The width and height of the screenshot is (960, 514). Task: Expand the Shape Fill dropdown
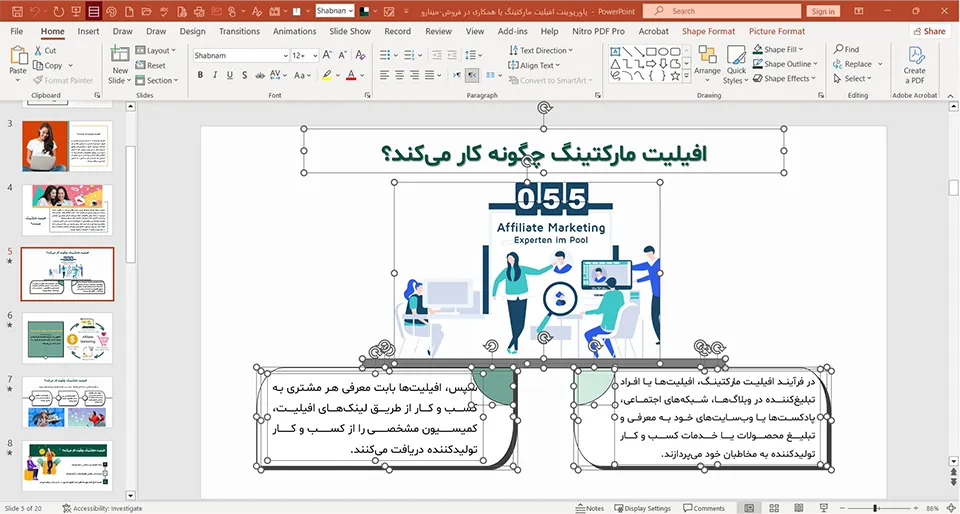[x=778, y=49]
